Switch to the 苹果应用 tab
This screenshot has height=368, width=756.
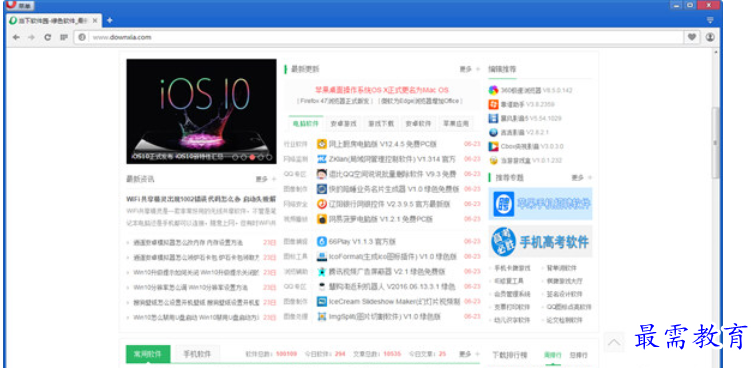(456, 123)
